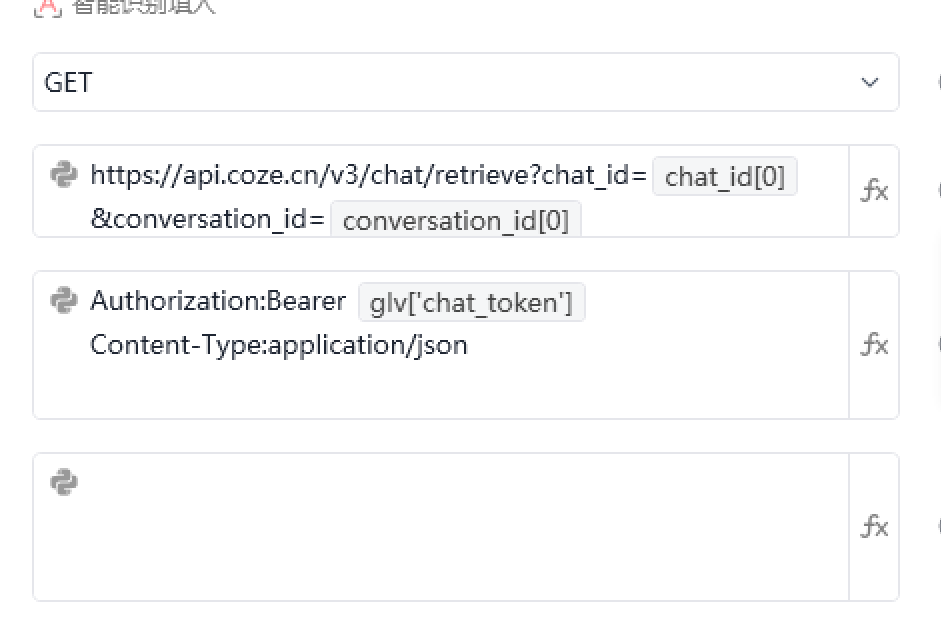
Task: Select the glv['chat_token'] variable chip
Action: [471, 302]
